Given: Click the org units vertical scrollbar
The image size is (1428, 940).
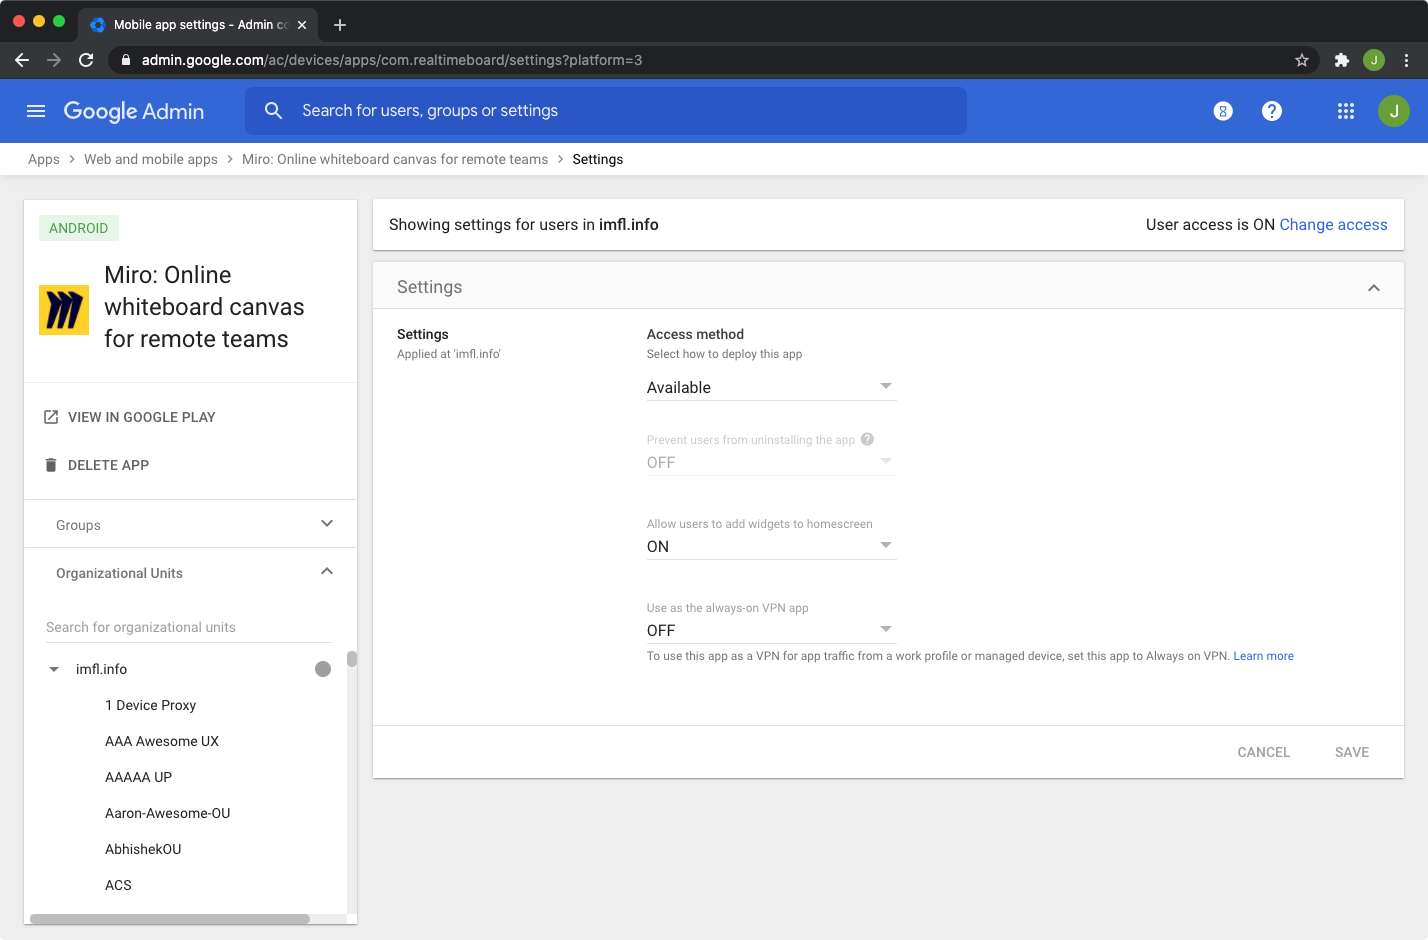Looking at the screenshot, I should (x=352, y=659).
